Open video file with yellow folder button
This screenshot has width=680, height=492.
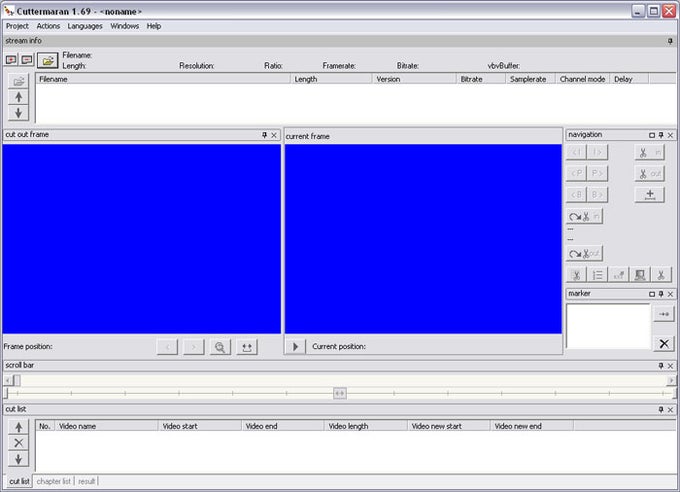click(48, 60)
